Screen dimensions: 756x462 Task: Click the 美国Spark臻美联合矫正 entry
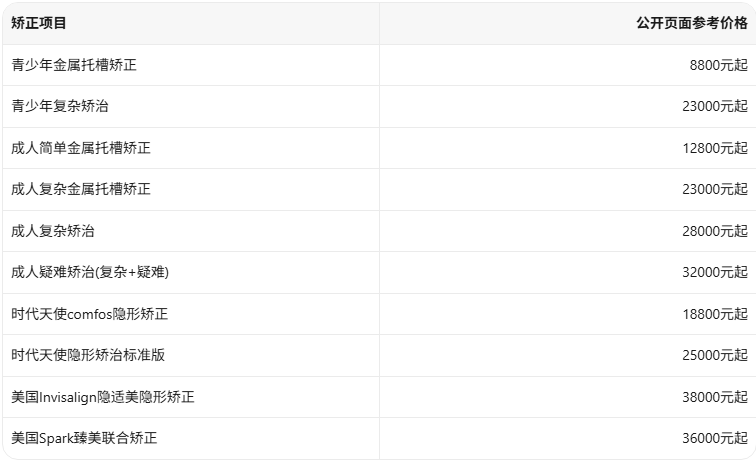coord(84,438)
